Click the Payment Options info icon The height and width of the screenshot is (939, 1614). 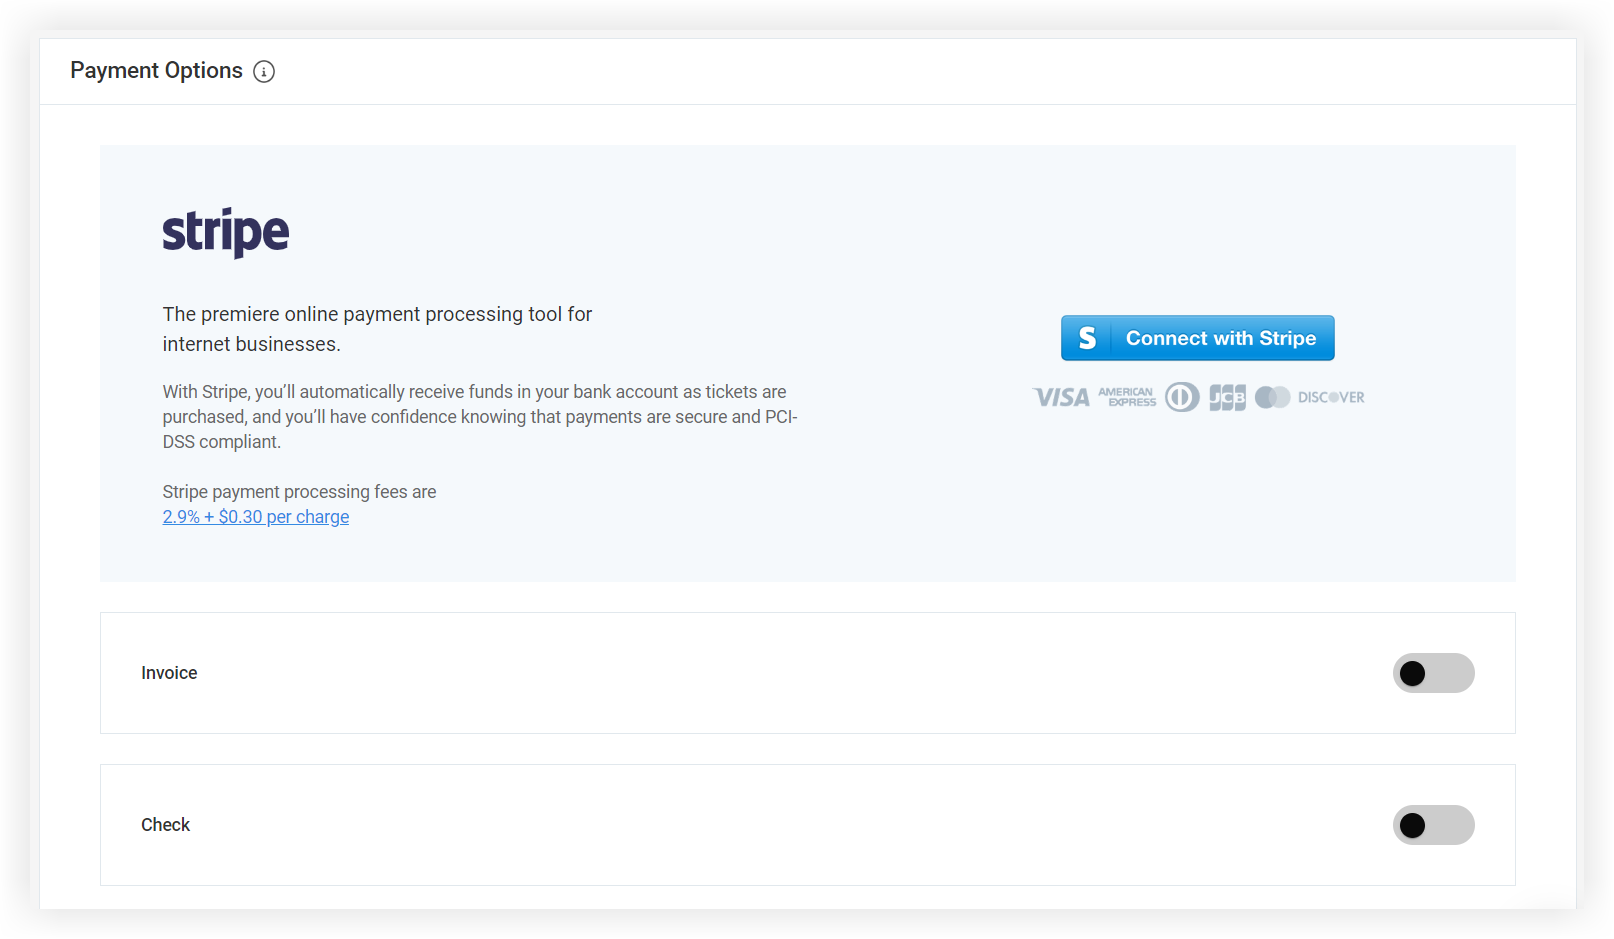(x=264, y=71)
